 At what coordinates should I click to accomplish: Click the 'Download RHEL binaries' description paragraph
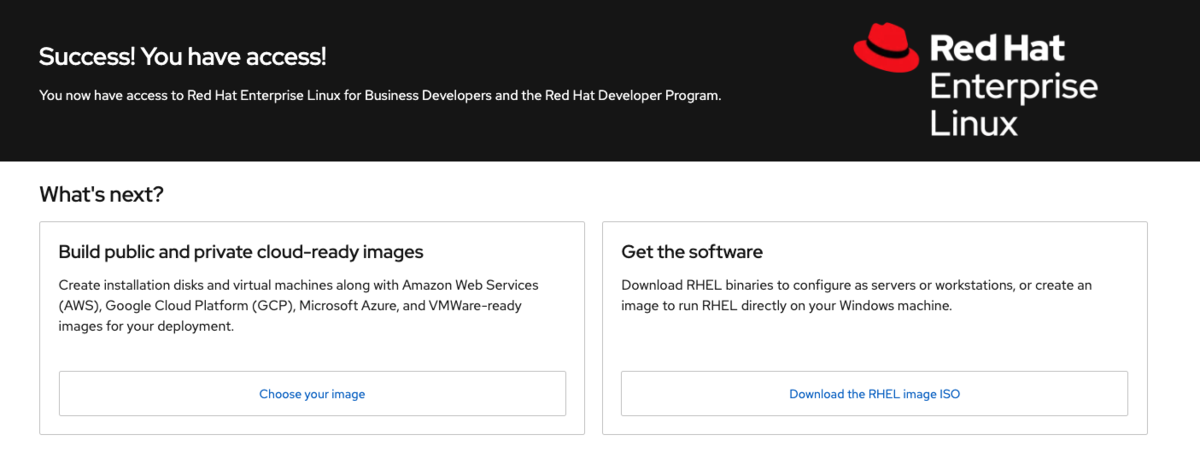(x=856, y=295)
